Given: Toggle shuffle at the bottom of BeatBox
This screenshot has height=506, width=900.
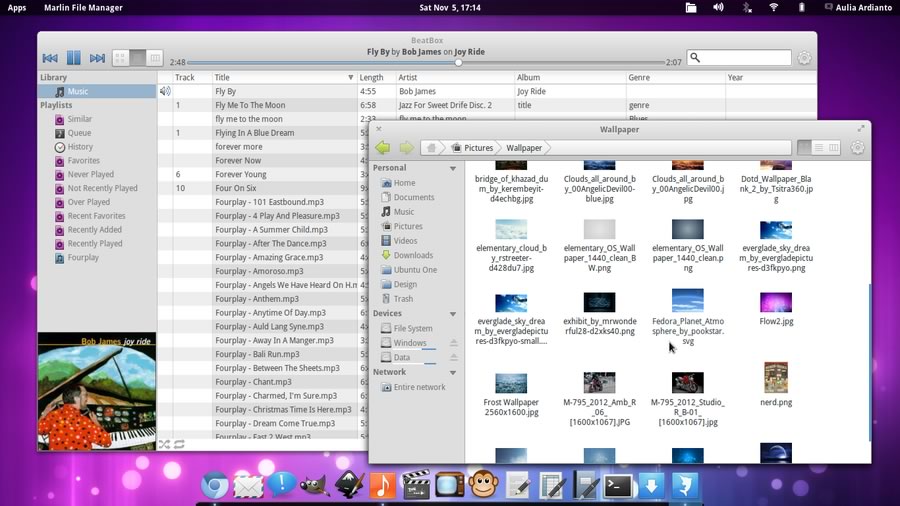Looking at the screenshot, I should pyautogui.click(x=165, y=444).
